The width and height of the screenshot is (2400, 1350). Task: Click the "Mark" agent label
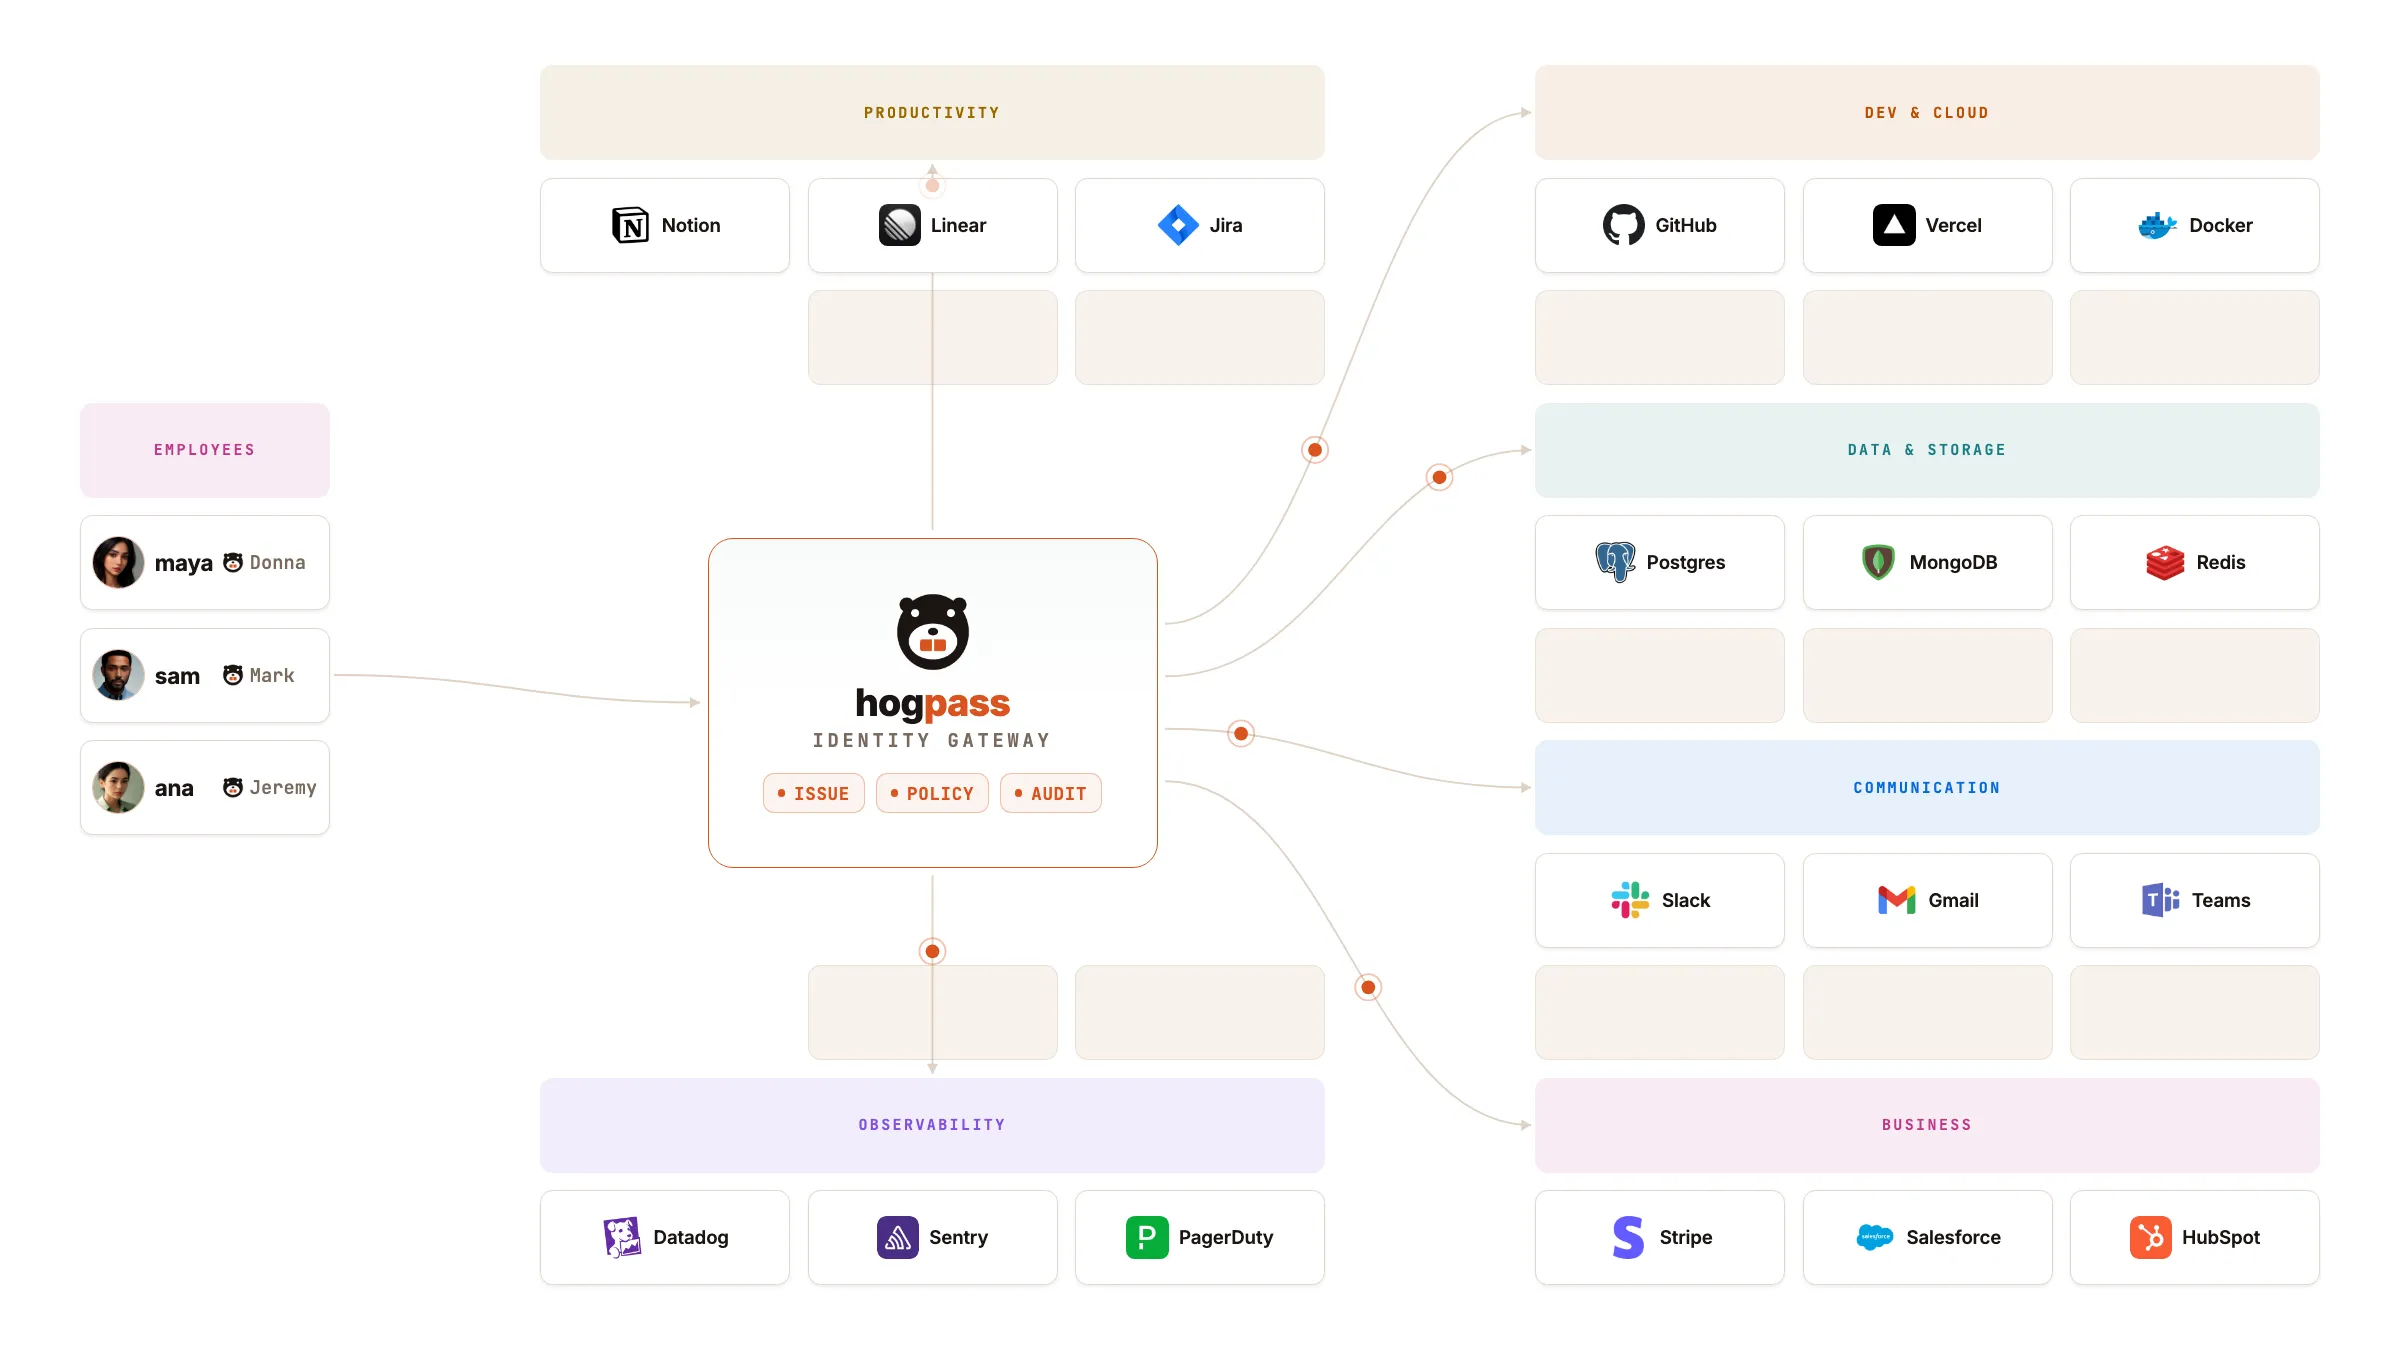coord(272,675)
